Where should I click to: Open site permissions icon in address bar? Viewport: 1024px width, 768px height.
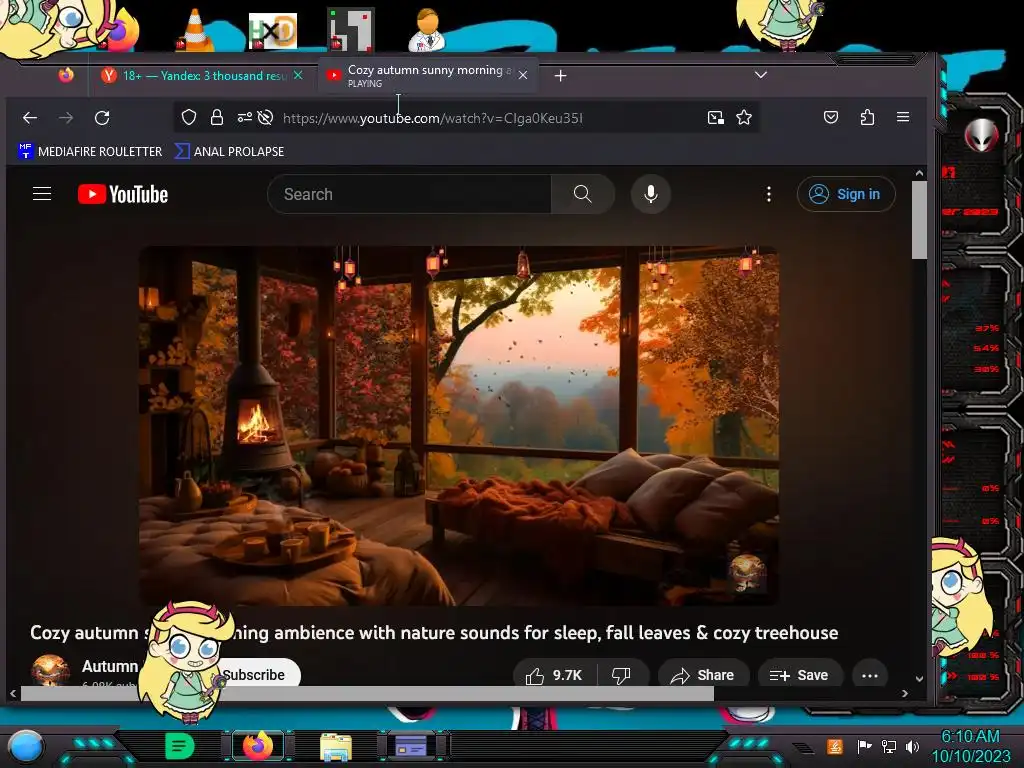pyautogui.click(x=245, y=118)
